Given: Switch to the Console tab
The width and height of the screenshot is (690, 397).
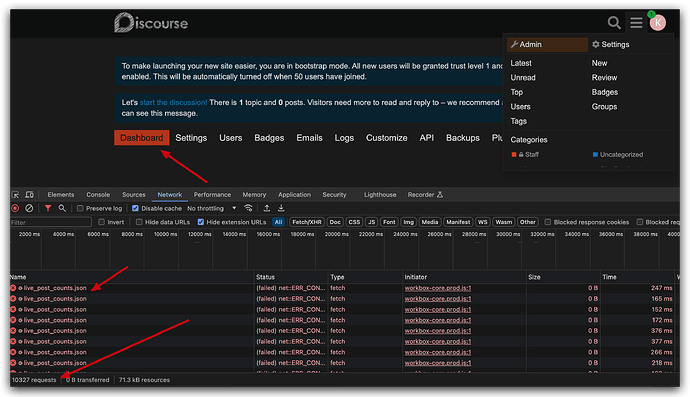Looking at the screenshot, I should [x=98, y=195].
